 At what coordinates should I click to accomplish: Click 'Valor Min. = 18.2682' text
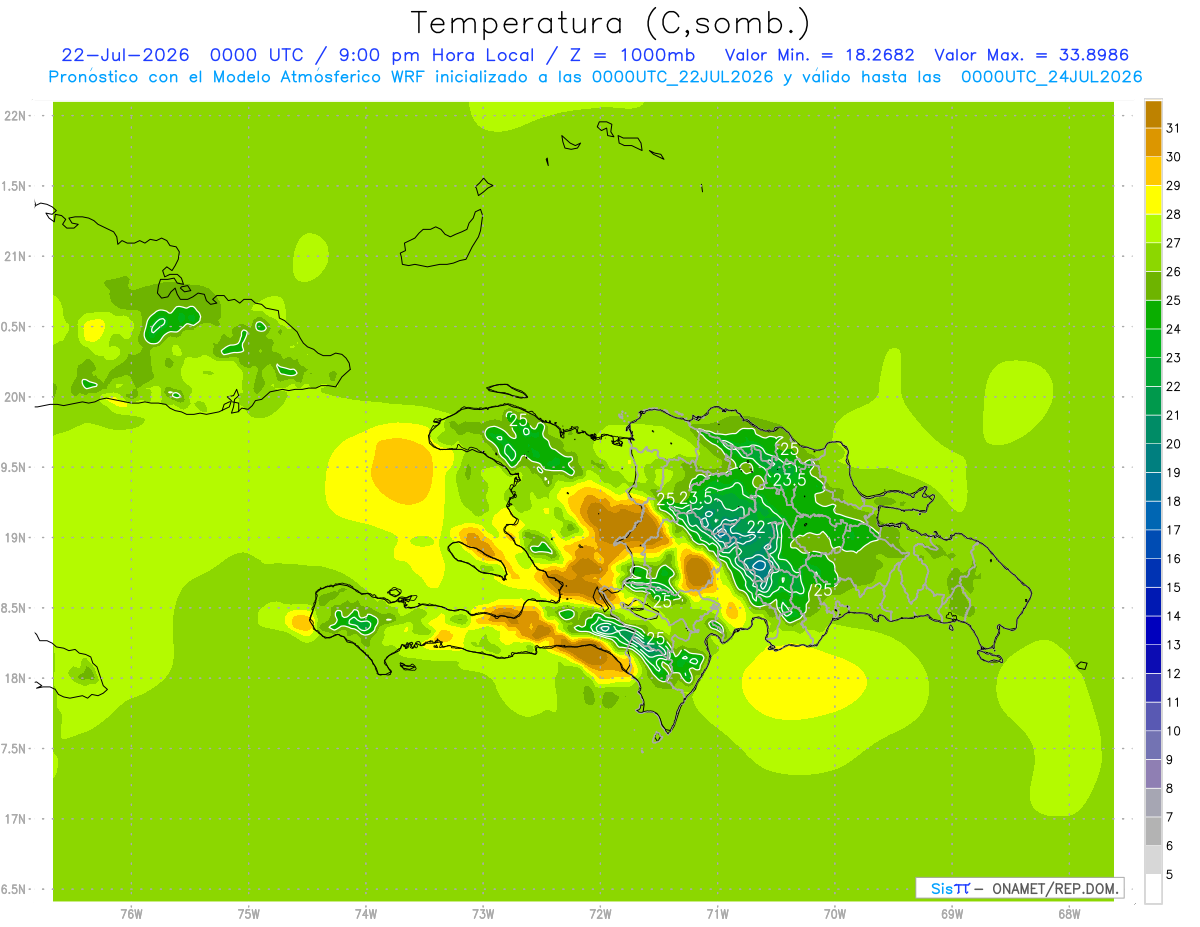(x=819, y=55)
